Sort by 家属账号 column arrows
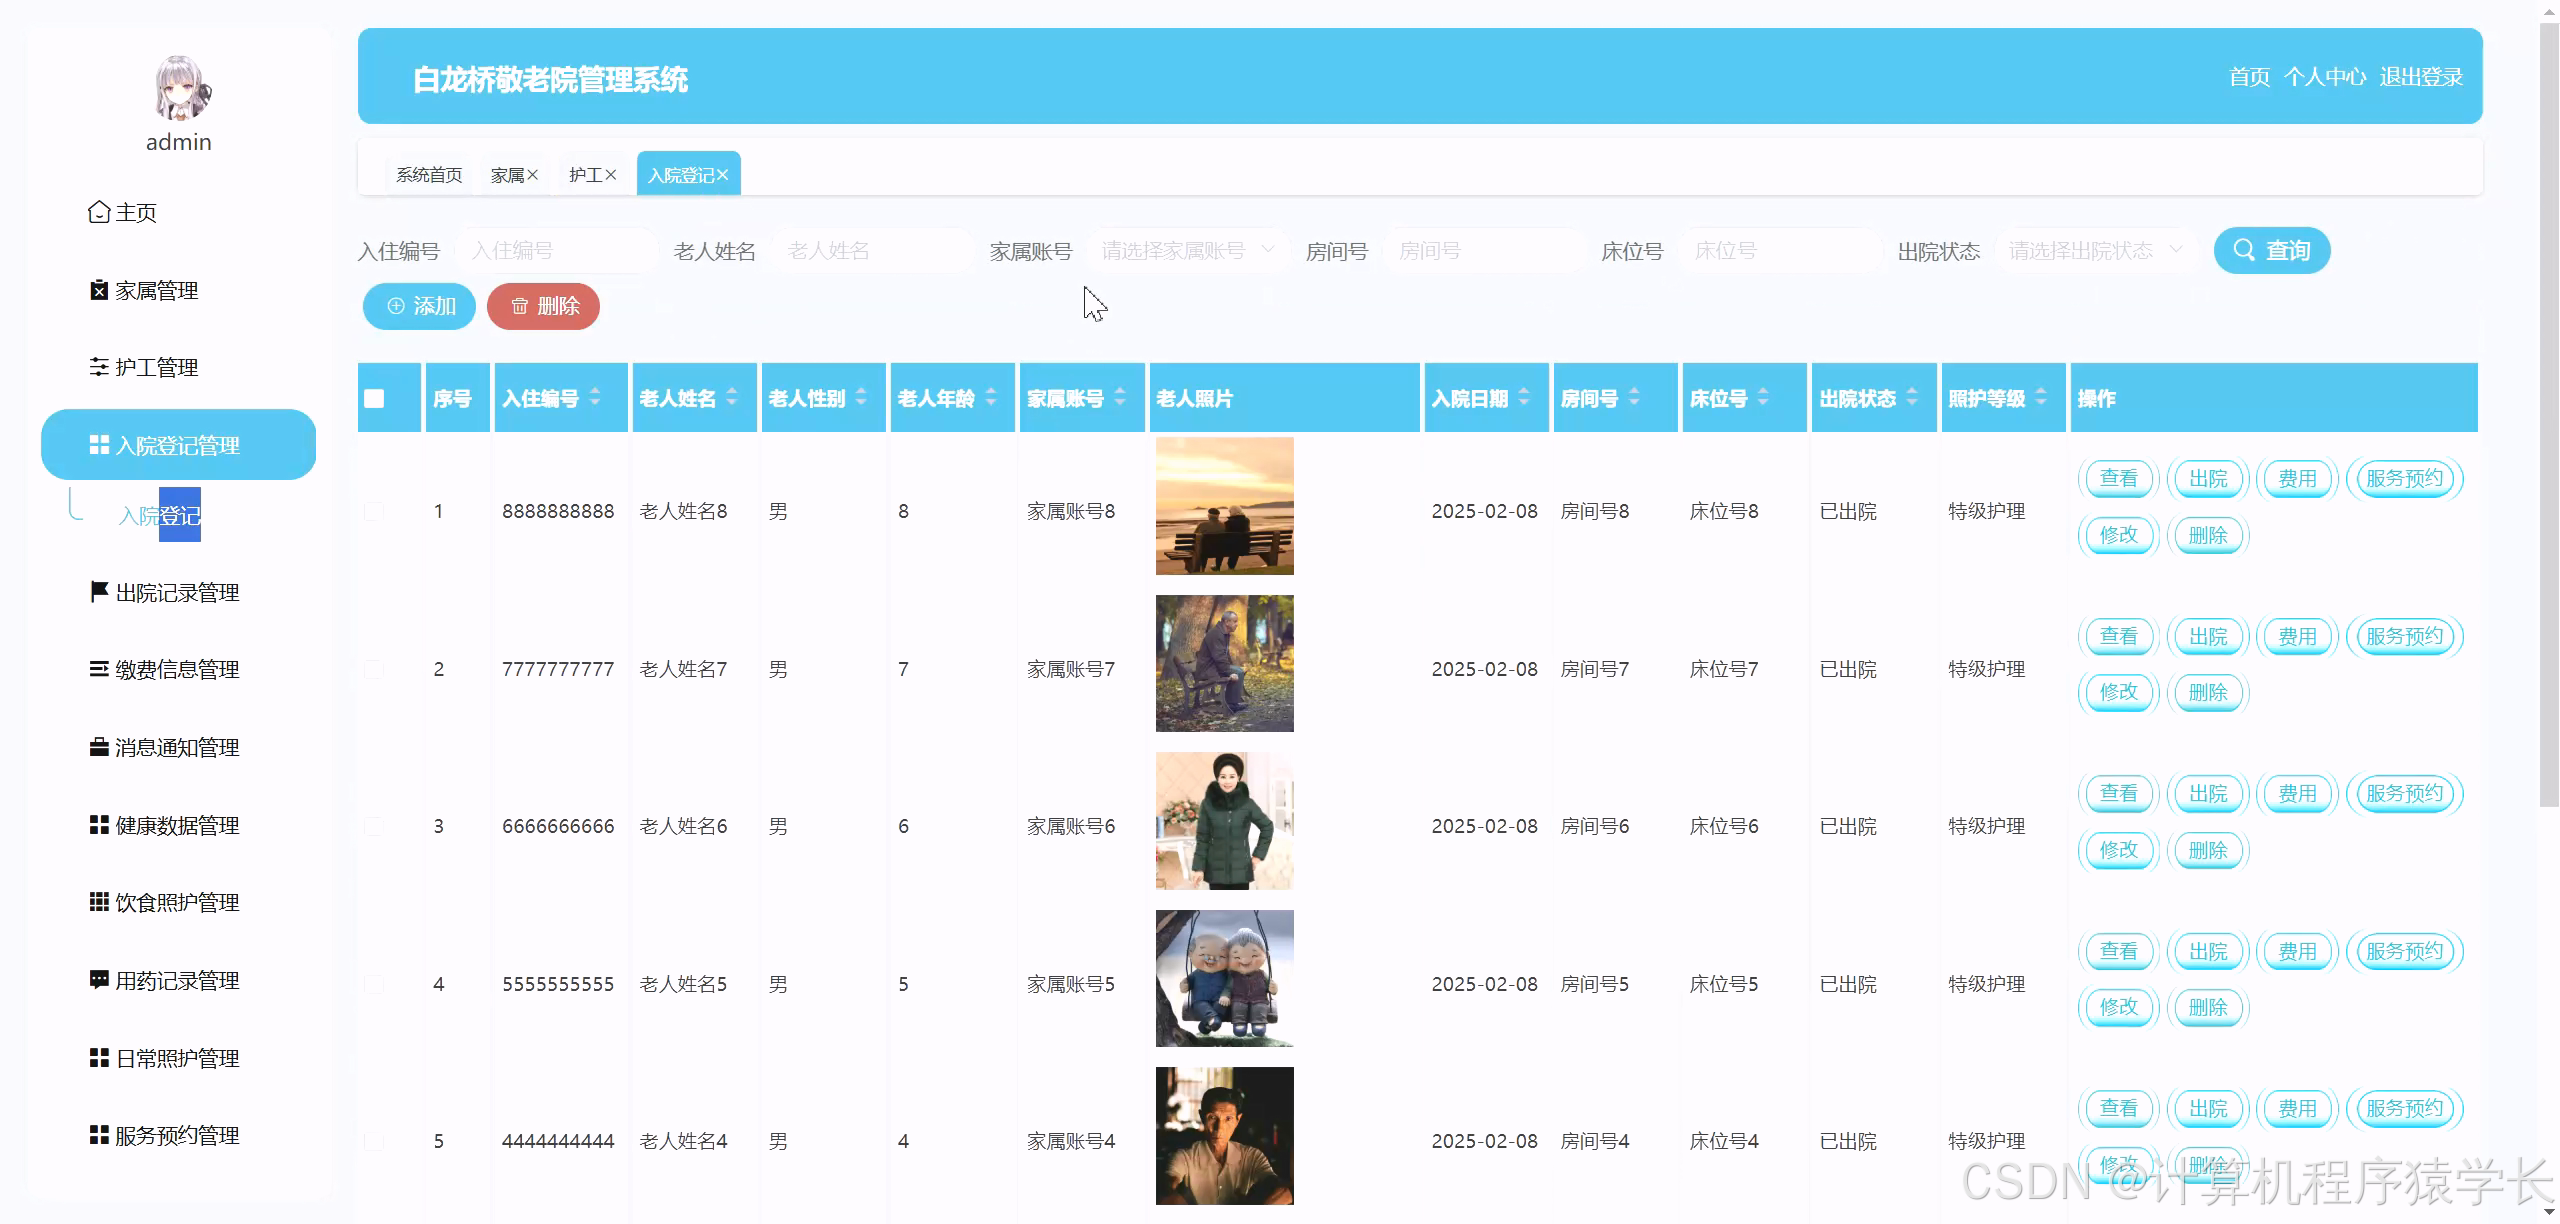Screen dimensions: 2560x1224 (x=1120, y=397)
